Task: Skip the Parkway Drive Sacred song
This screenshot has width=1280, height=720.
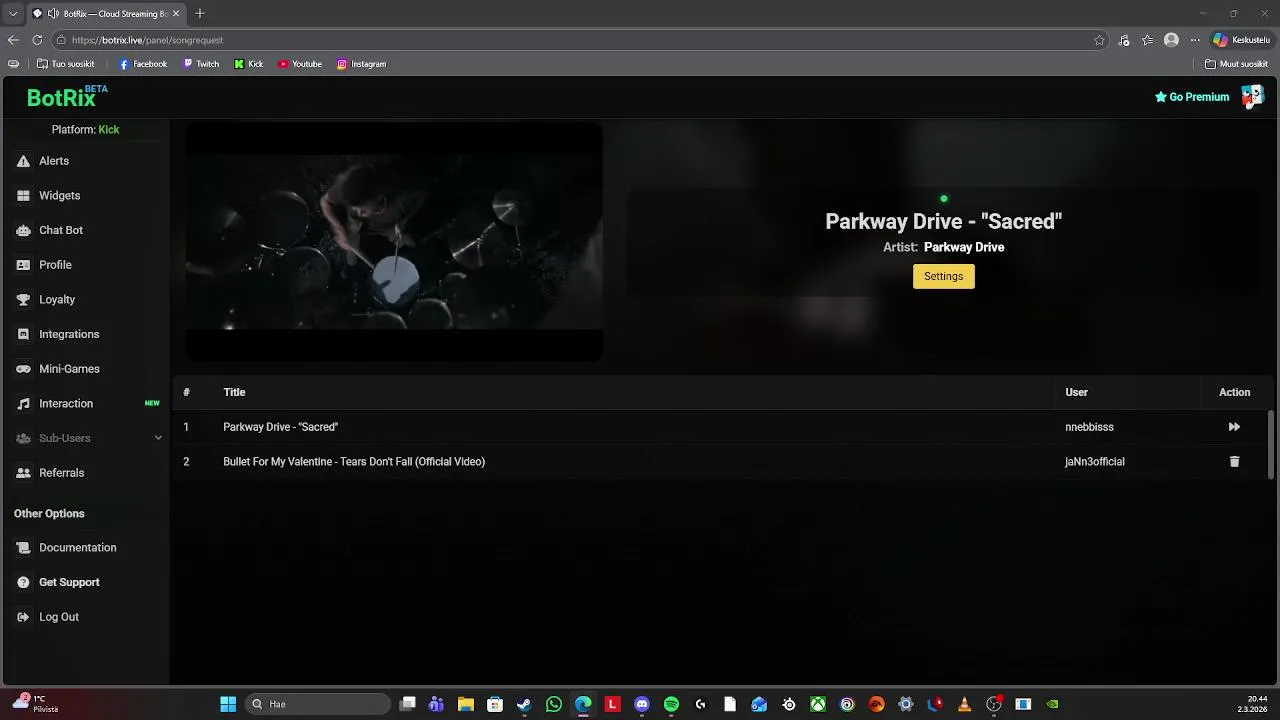Action: tap(1234, 427)
